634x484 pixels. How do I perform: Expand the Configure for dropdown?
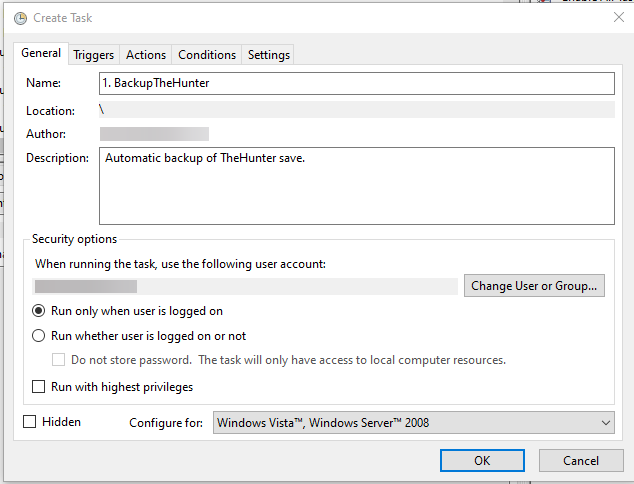tap(414, 423)
